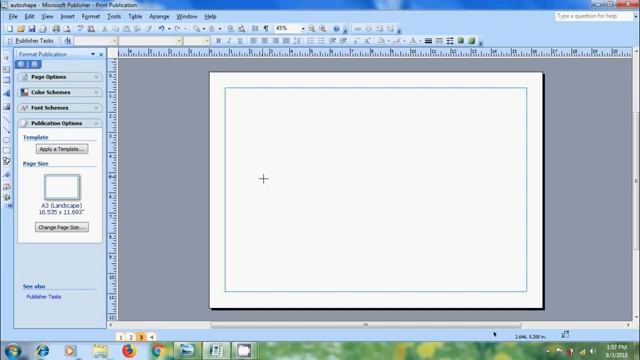Expand the Page Options section

pos(60,77)
